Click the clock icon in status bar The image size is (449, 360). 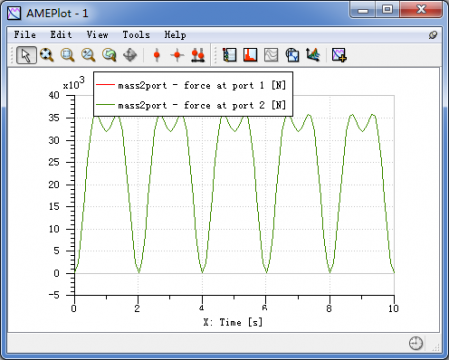(416, 343)
